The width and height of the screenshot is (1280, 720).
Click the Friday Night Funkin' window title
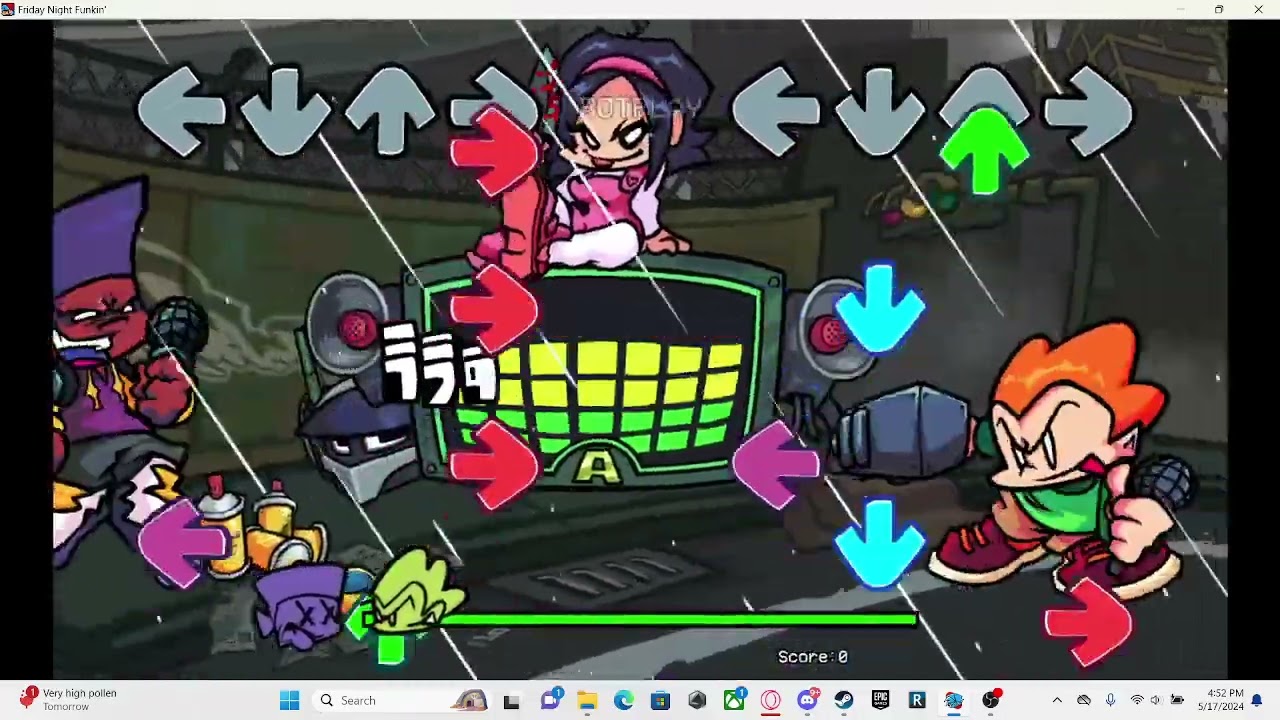coord(62,9)
